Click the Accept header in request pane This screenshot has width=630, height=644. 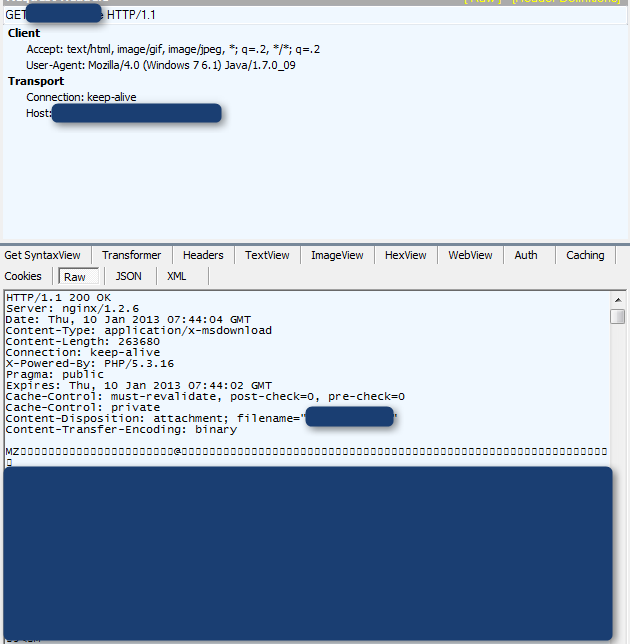(173, 49)
